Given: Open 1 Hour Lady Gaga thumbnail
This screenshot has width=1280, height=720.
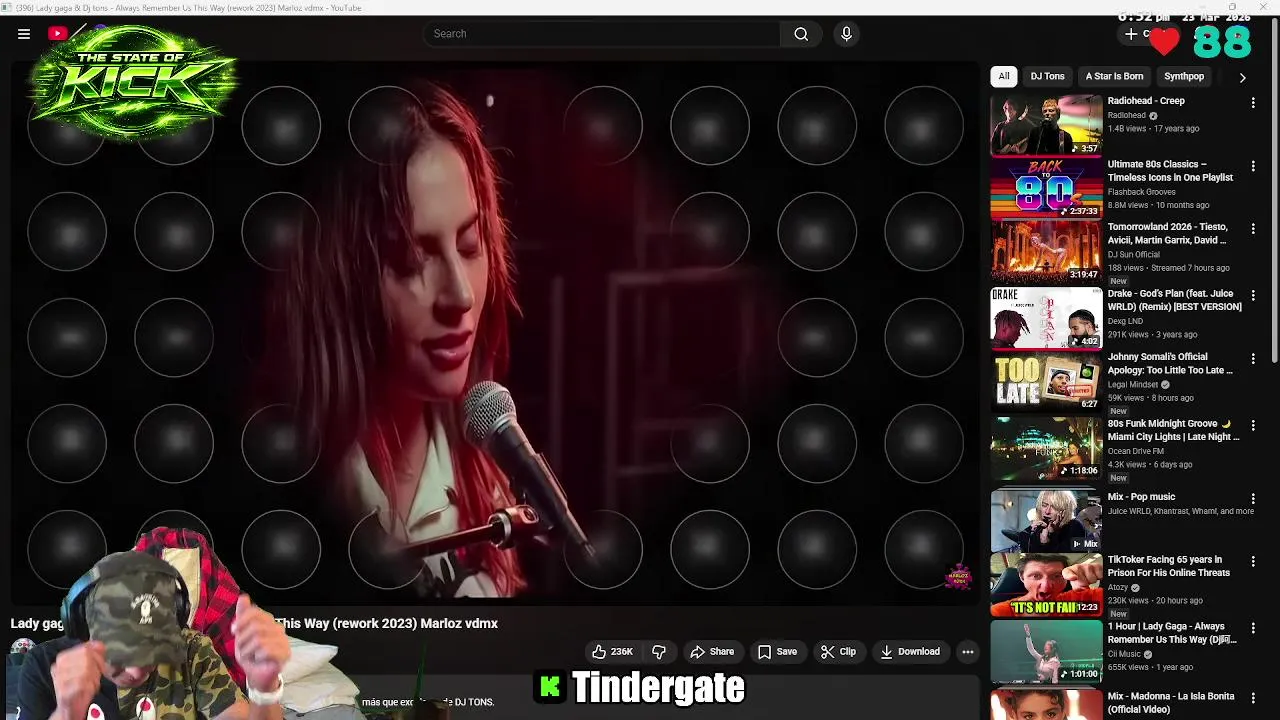Looking at the screenshot, I should pos(1046,651).
